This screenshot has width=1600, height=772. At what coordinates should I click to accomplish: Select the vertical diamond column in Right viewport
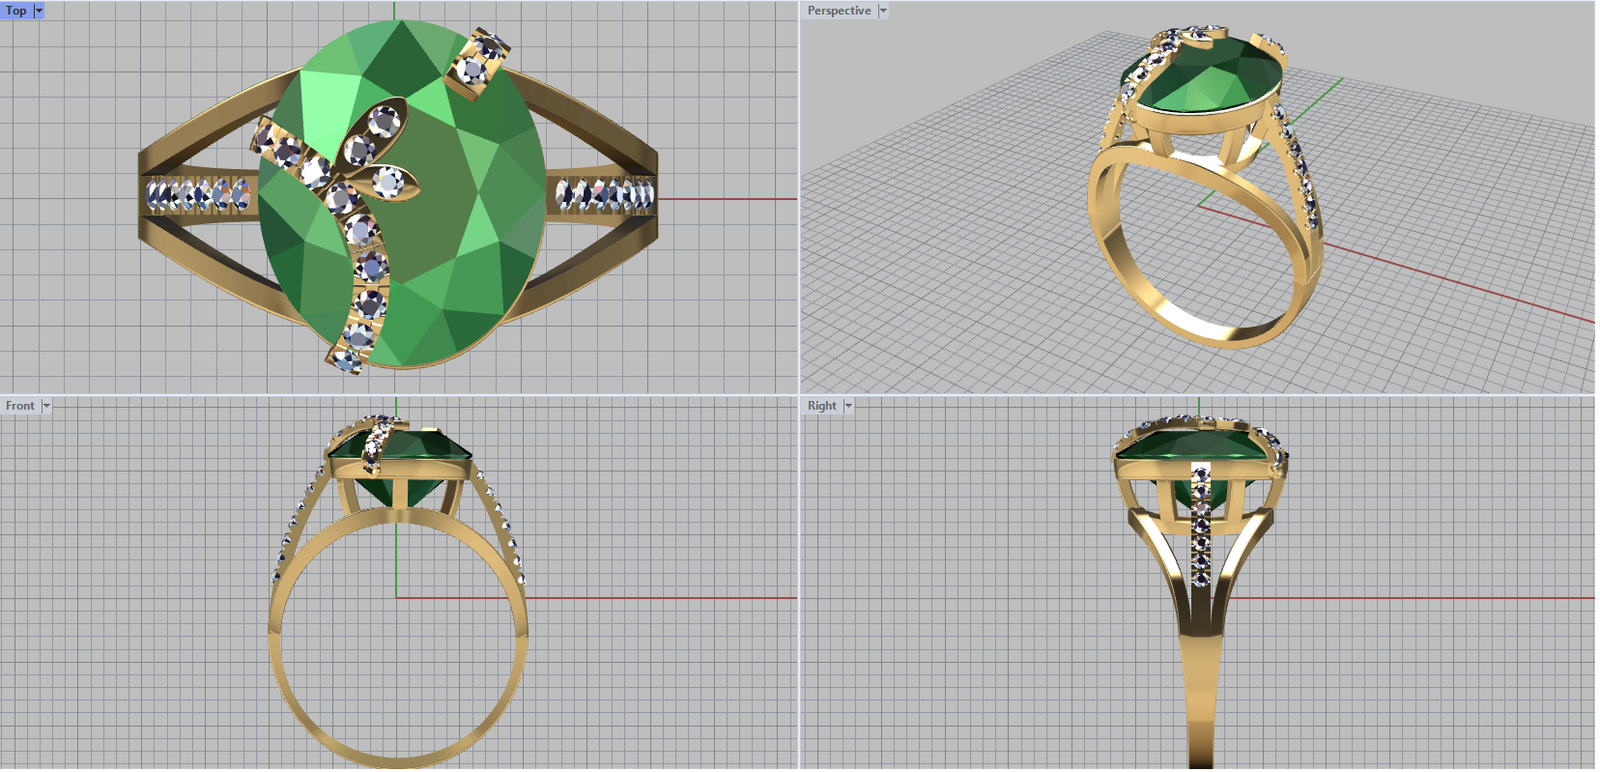coord(1200,520)
